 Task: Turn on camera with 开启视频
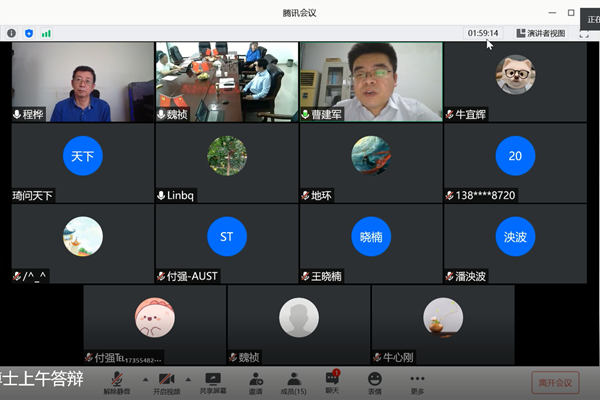click(x=166, y=382)
